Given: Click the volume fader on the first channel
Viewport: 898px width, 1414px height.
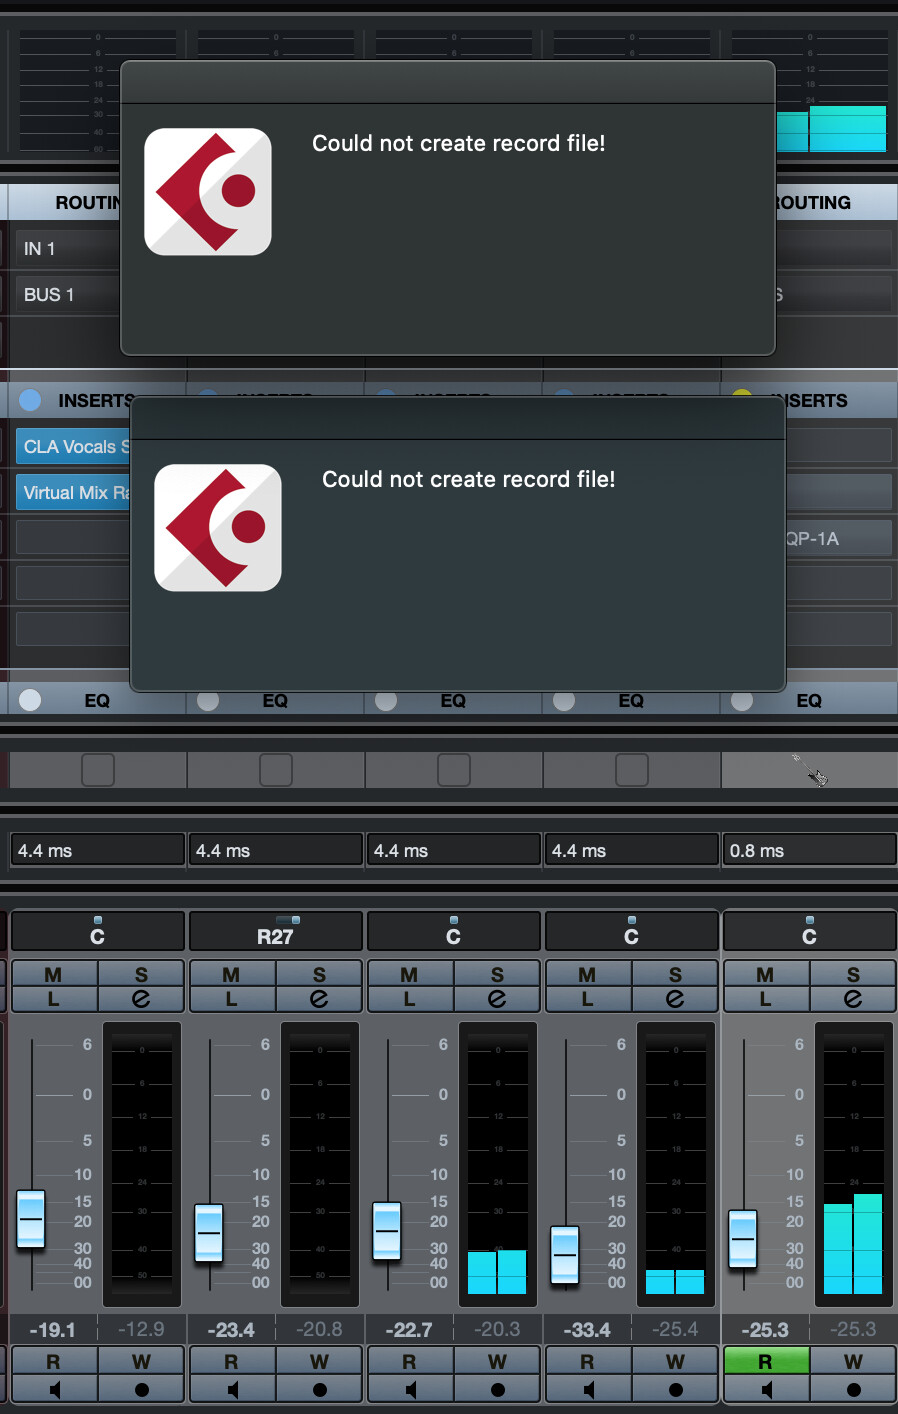Looking at the screenshot, I should pos(30,1220).
